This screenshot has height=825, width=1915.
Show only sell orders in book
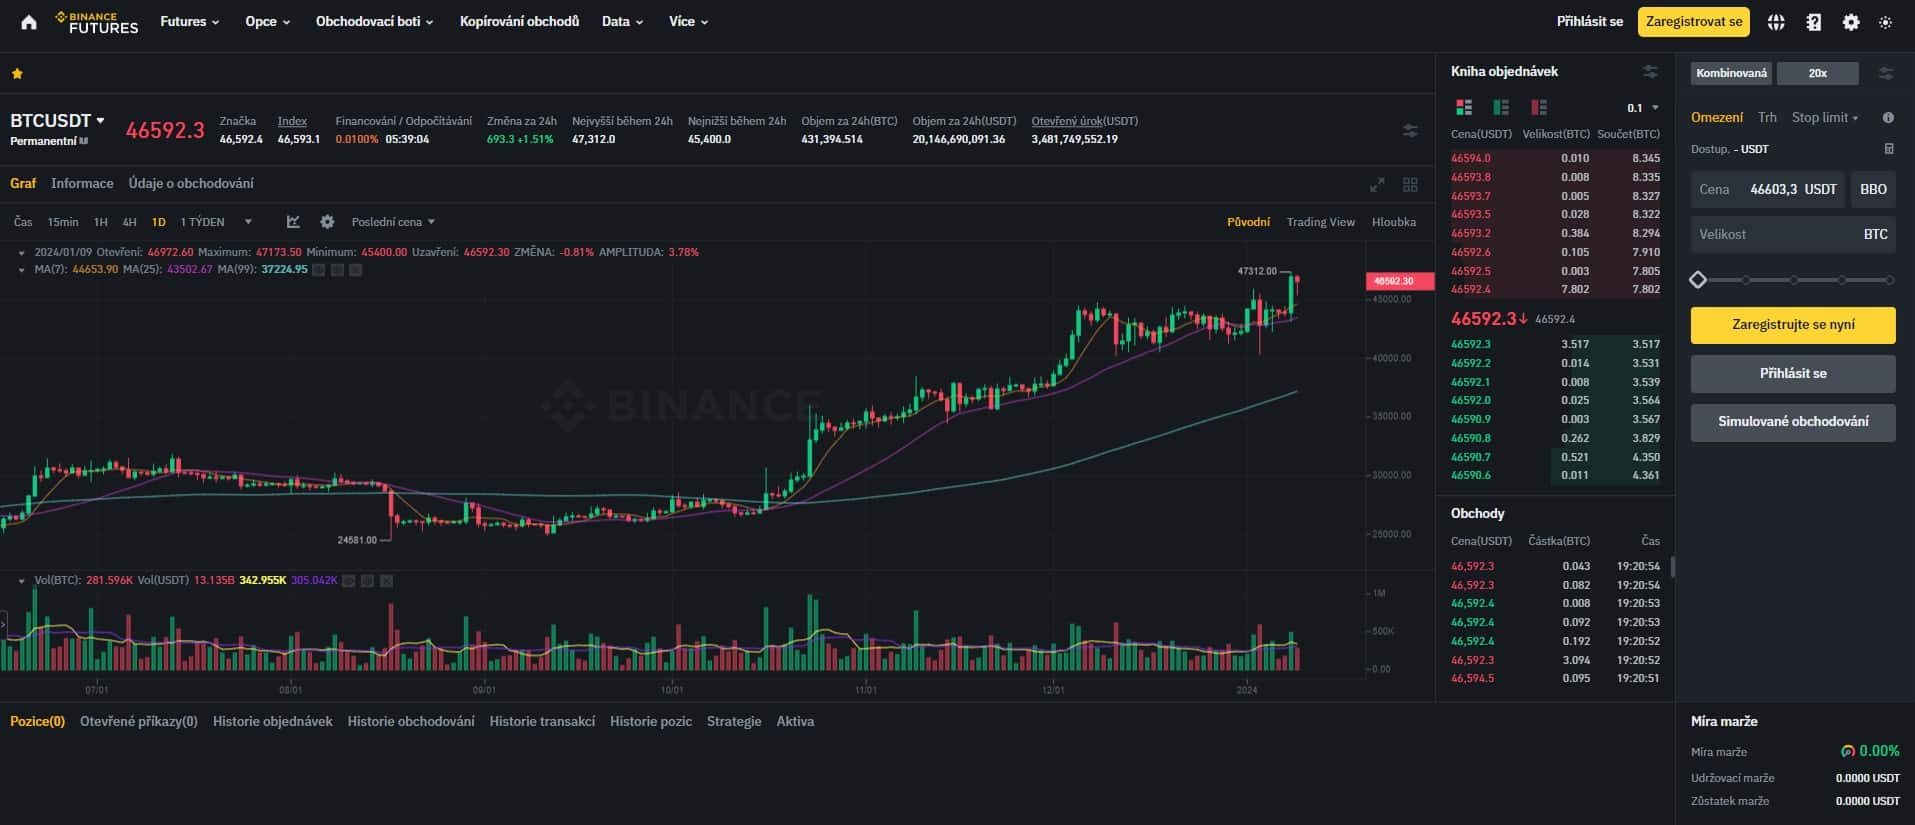coord(1539,107)
